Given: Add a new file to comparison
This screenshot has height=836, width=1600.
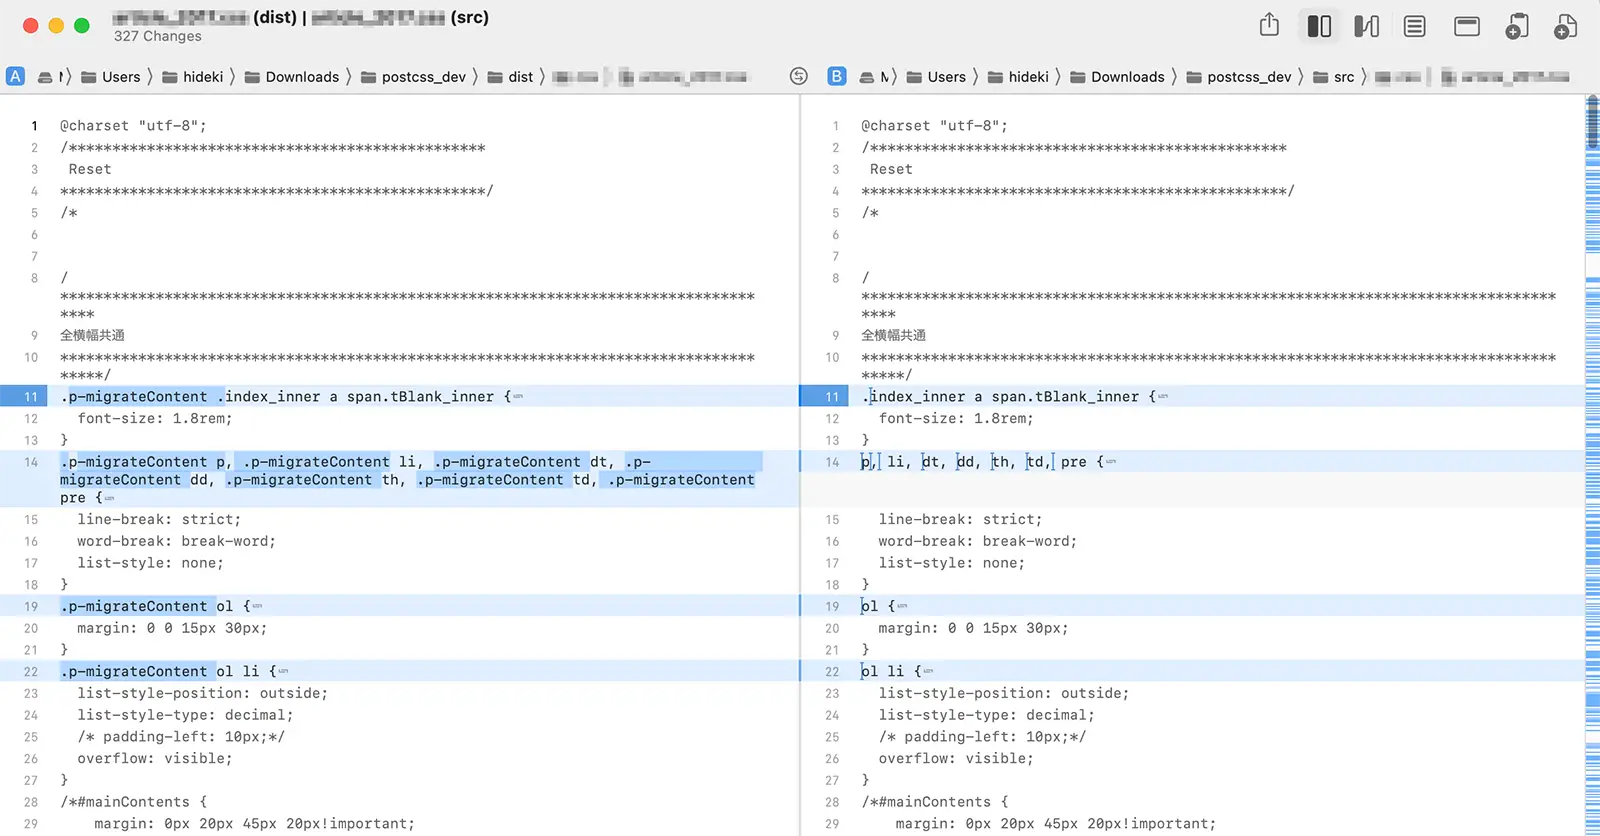Looking at the screenshot, I should (1565, 26).
